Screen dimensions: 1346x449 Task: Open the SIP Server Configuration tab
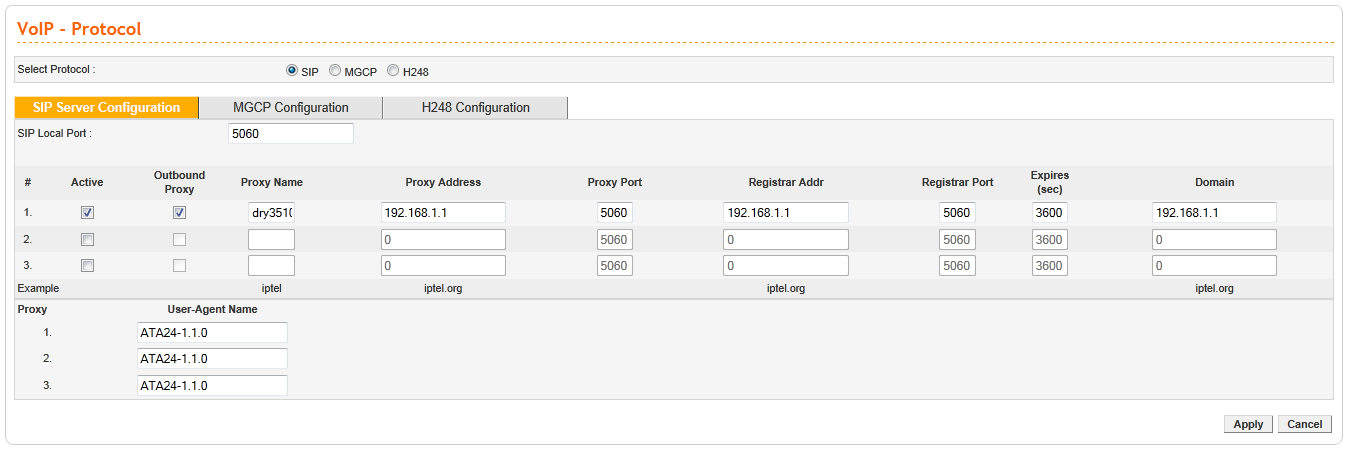[x=107, y=108]
